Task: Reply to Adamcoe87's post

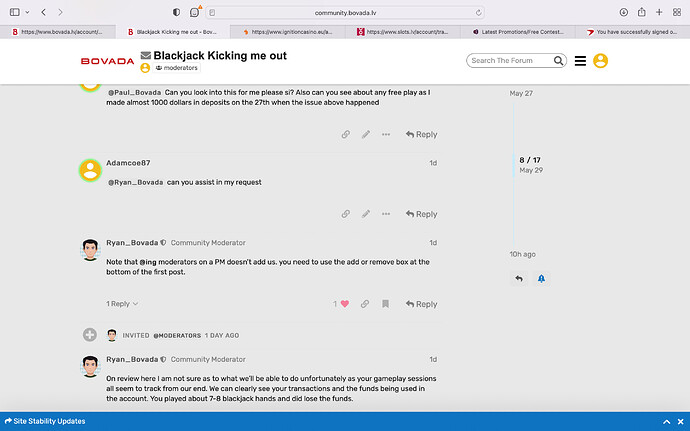Action: click(422, 214)
